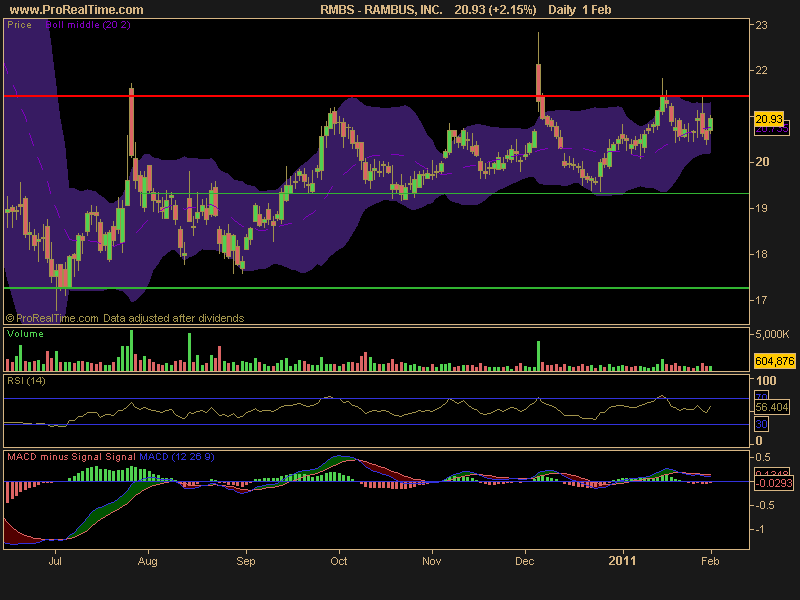Click the Jul marker on time axis

55,561
